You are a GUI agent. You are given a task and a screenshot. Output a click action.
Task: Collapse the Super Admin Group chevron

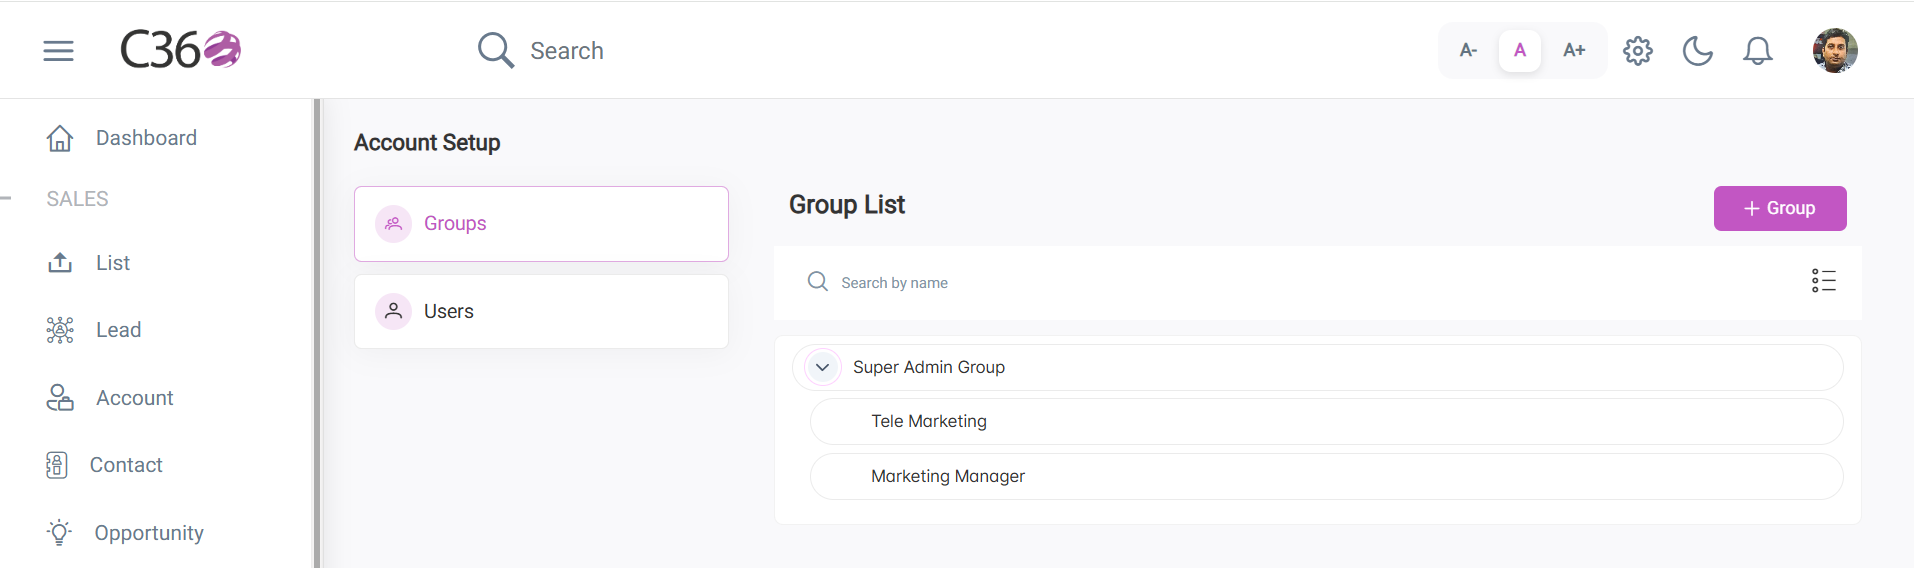click(x=822, y=367)
